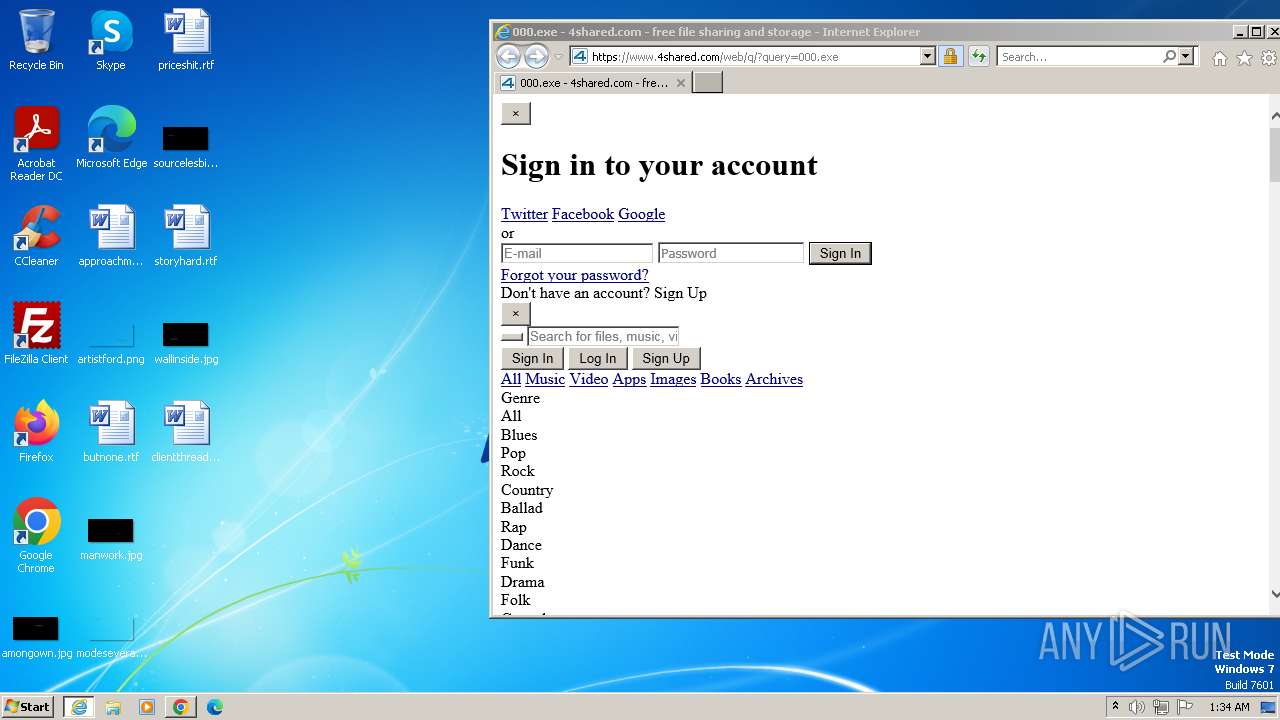The height and width of the screenshot is (720, 1280).
Task: Select the All category link
Action: (511, 379)
